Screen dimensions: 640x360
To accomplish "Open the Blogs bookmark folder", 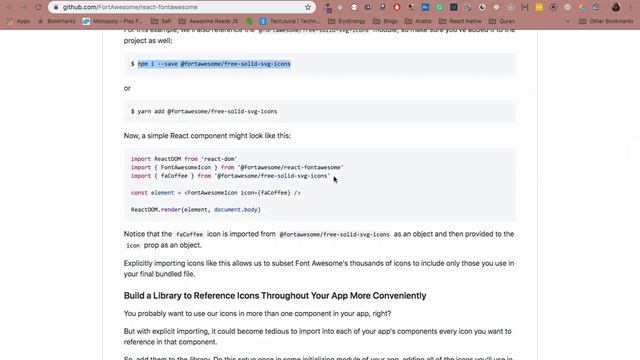I will tap(385, 21).
